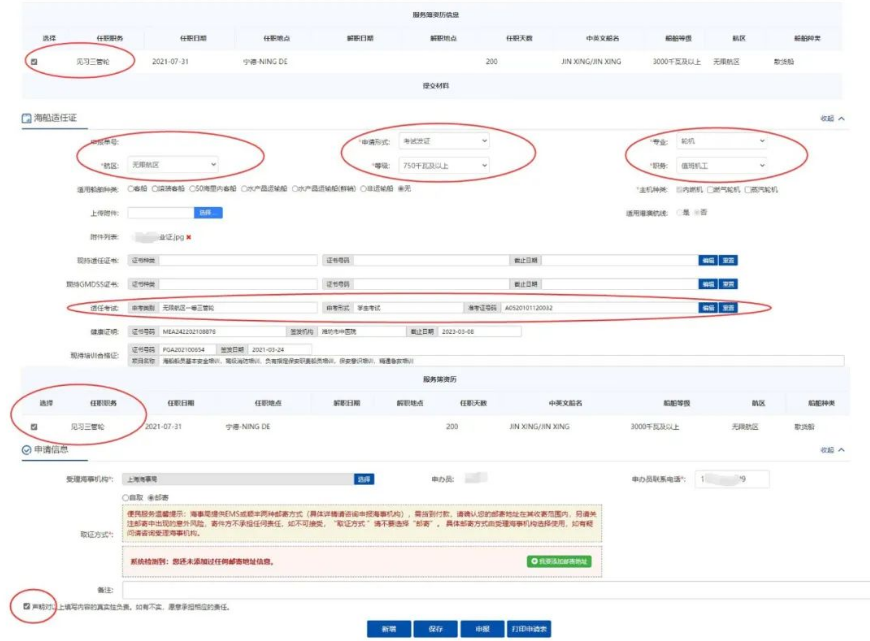
Task: Collapse the 申请信息 section with 收起
Action: coord(832,450)
